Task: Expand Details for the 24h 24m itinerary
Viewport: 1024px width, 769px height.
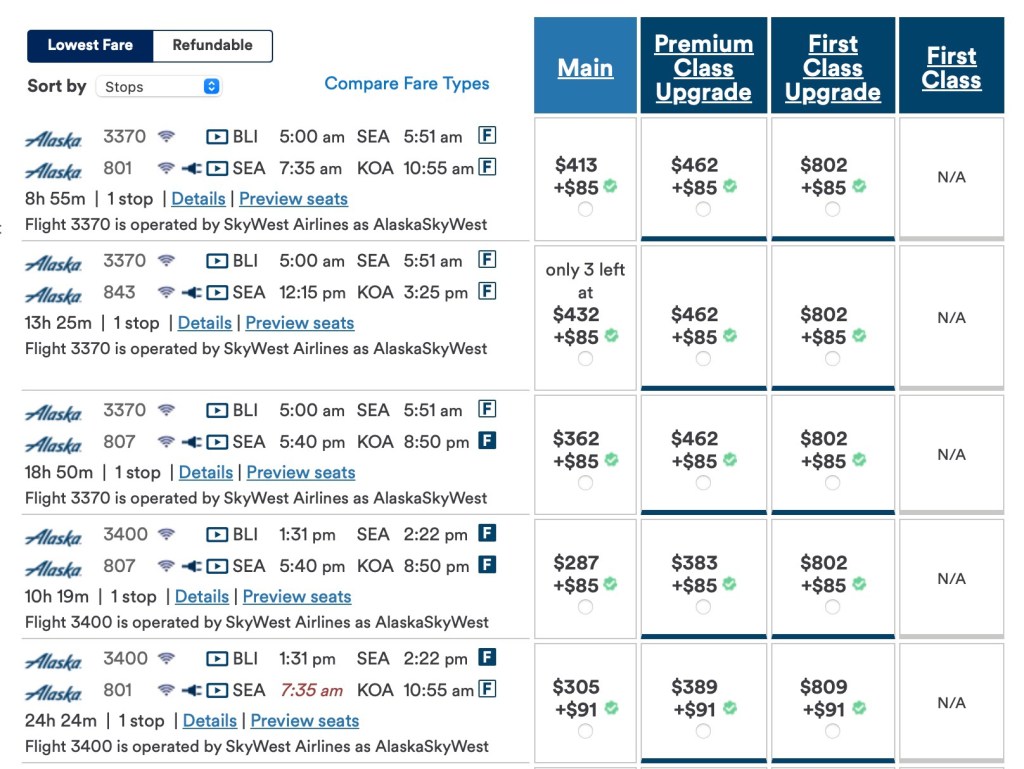Action: coord(210,721)
